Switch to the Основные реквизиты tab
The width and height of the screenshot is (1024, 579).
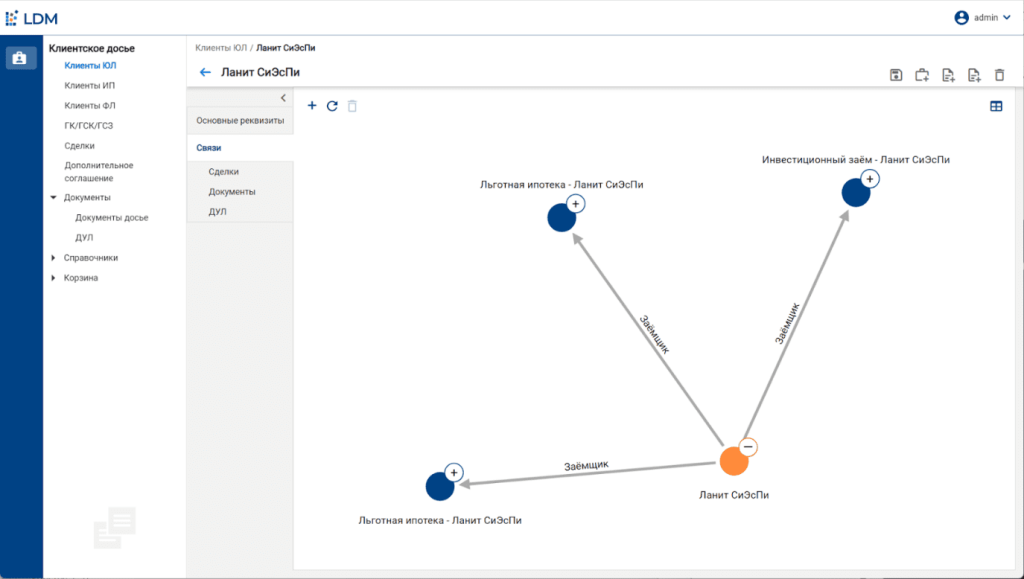tap(239, 120)
